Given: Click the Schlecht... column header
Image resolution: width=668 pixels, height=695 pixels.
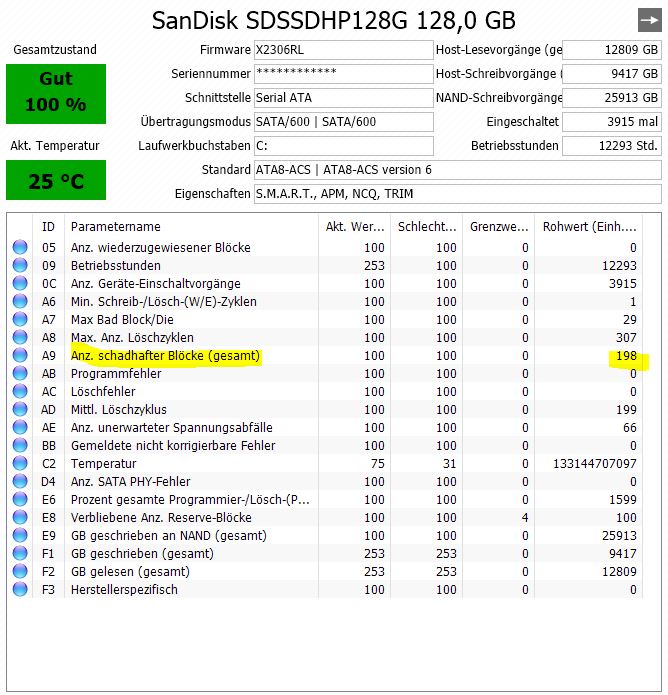Looking at the screenshot, I should coord(426,226).
